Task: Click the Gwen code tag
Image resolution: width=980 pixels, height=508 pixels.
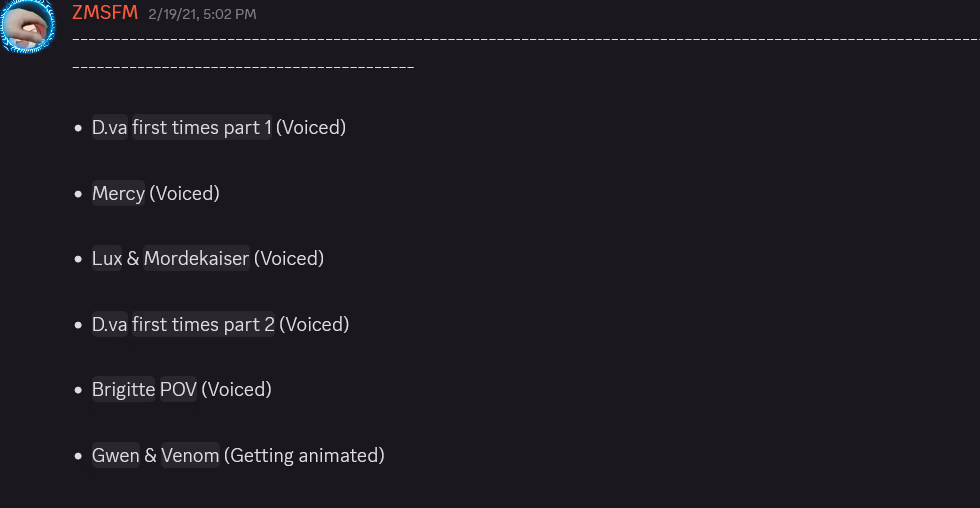Action: [116, 456]
